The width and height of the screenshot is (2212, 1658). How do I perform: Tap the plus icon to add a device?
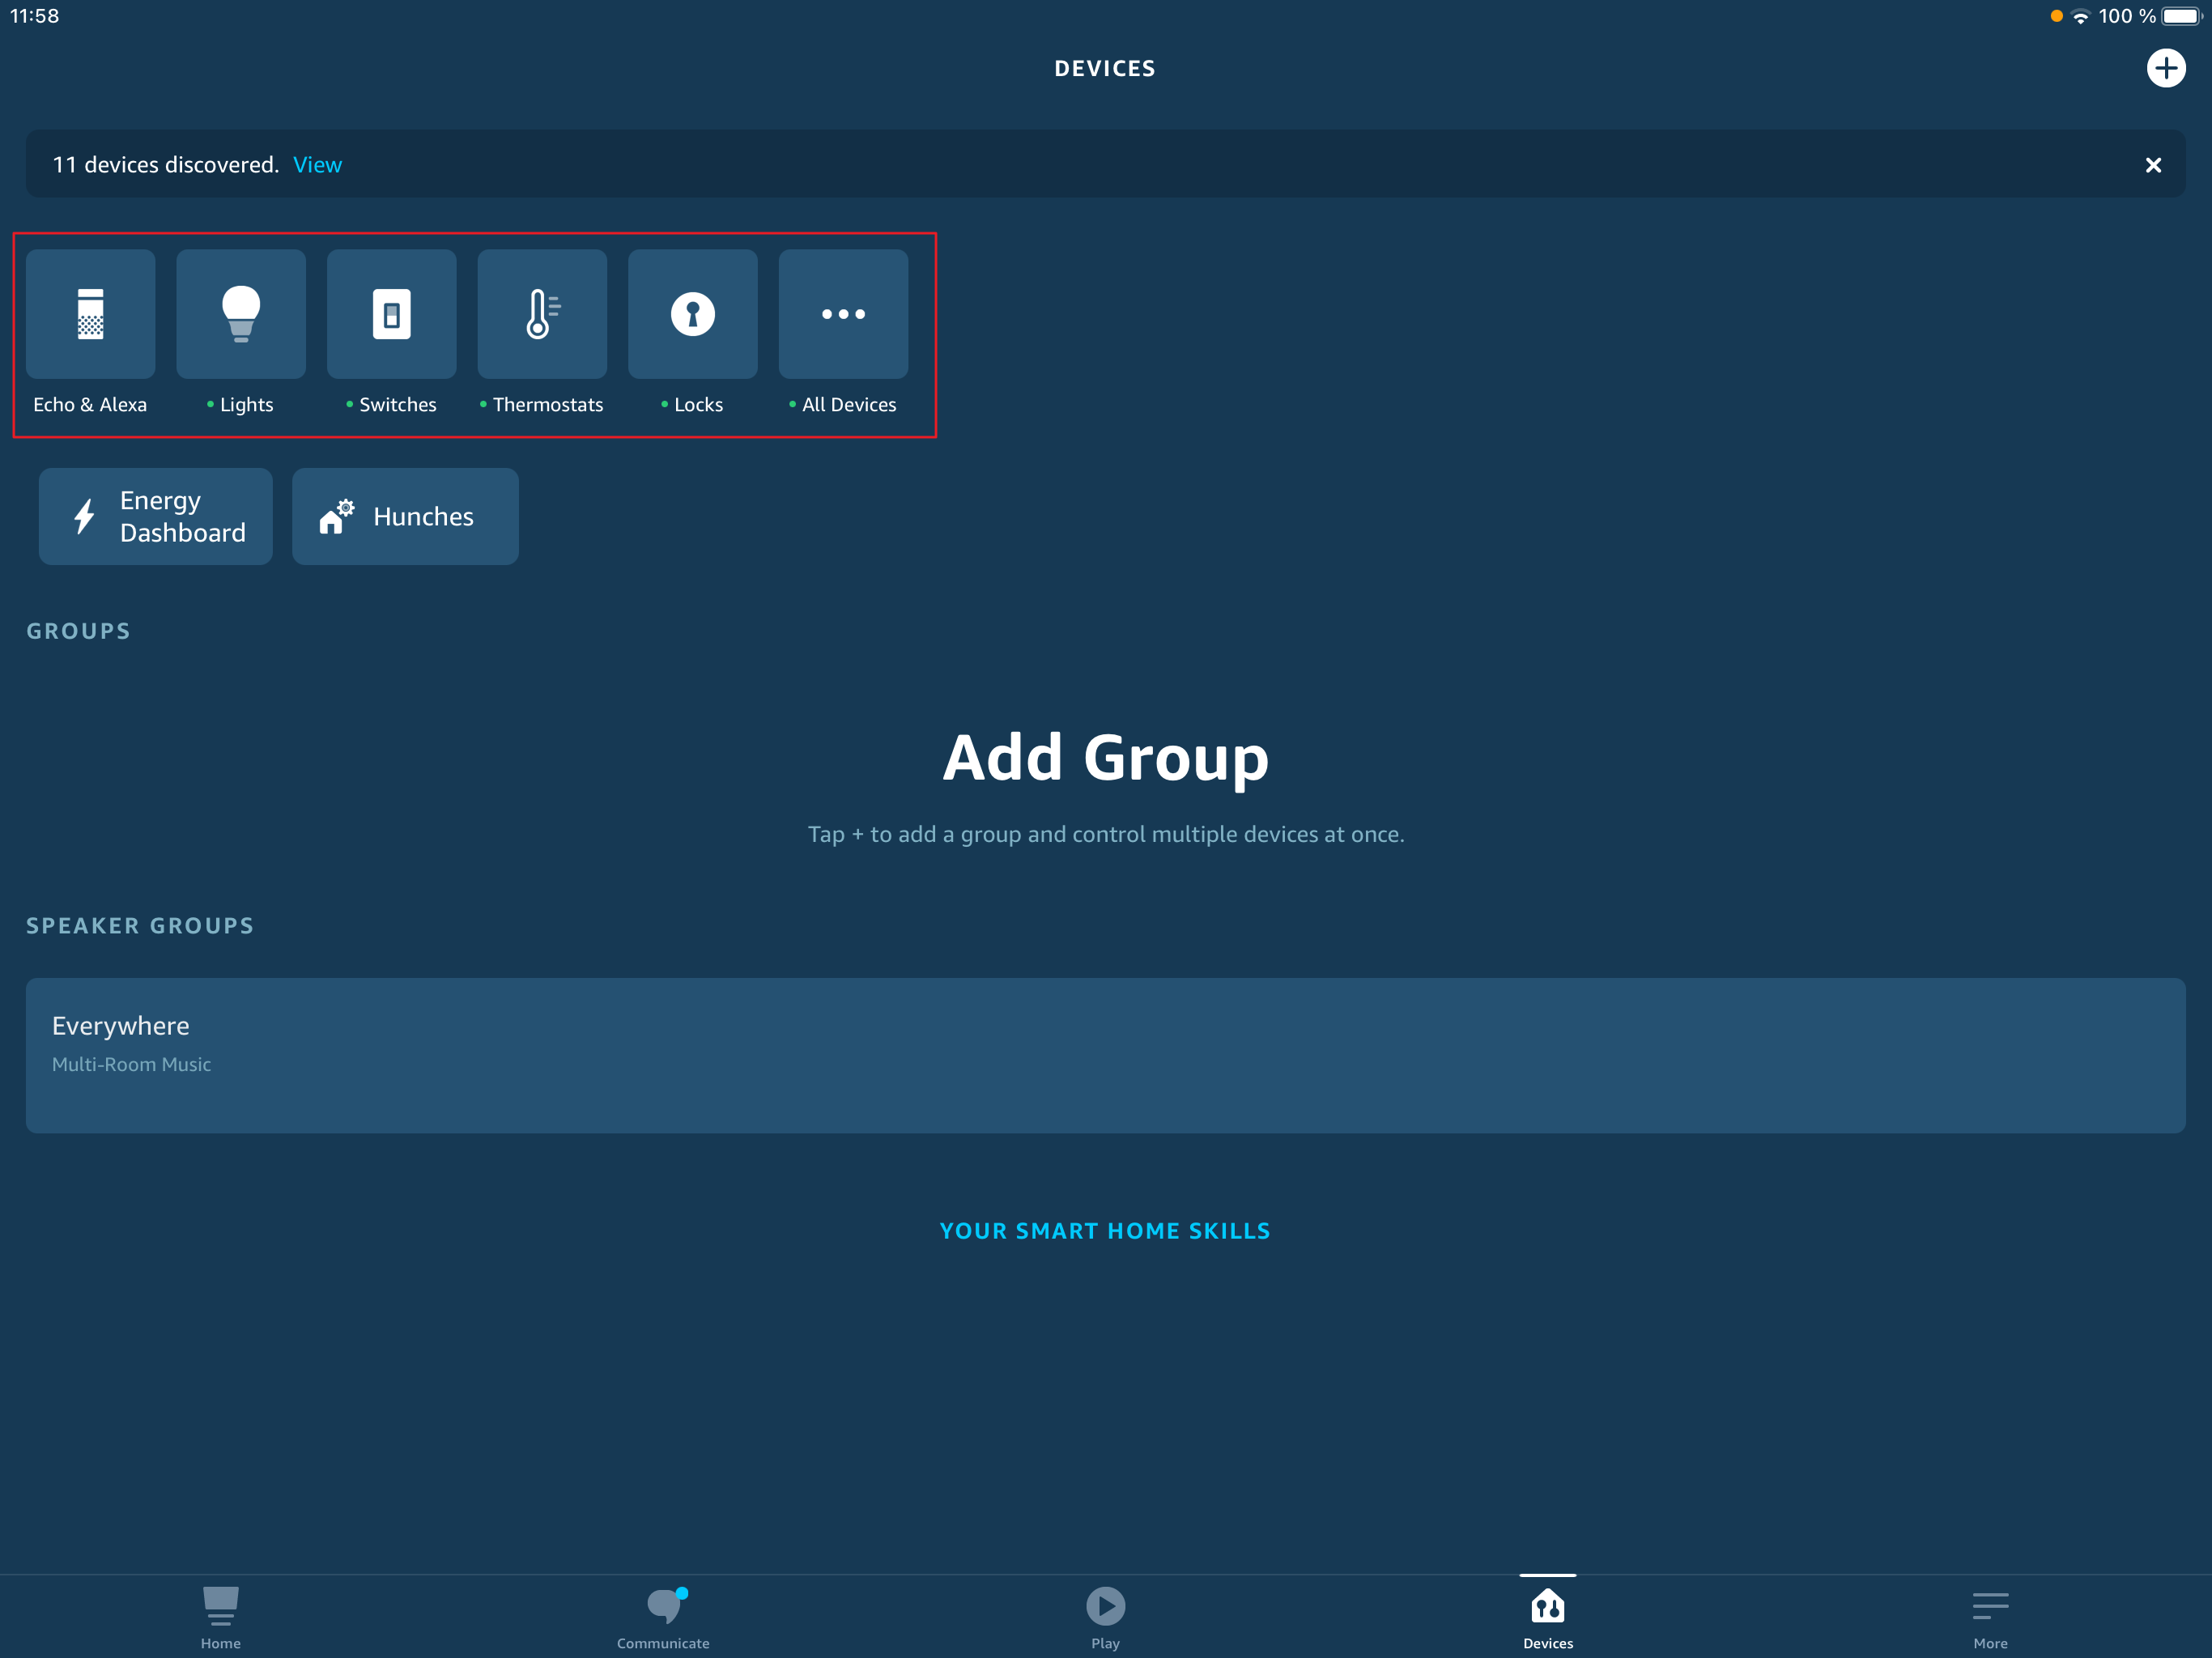pyautogui.click(x=2166, y=68)
